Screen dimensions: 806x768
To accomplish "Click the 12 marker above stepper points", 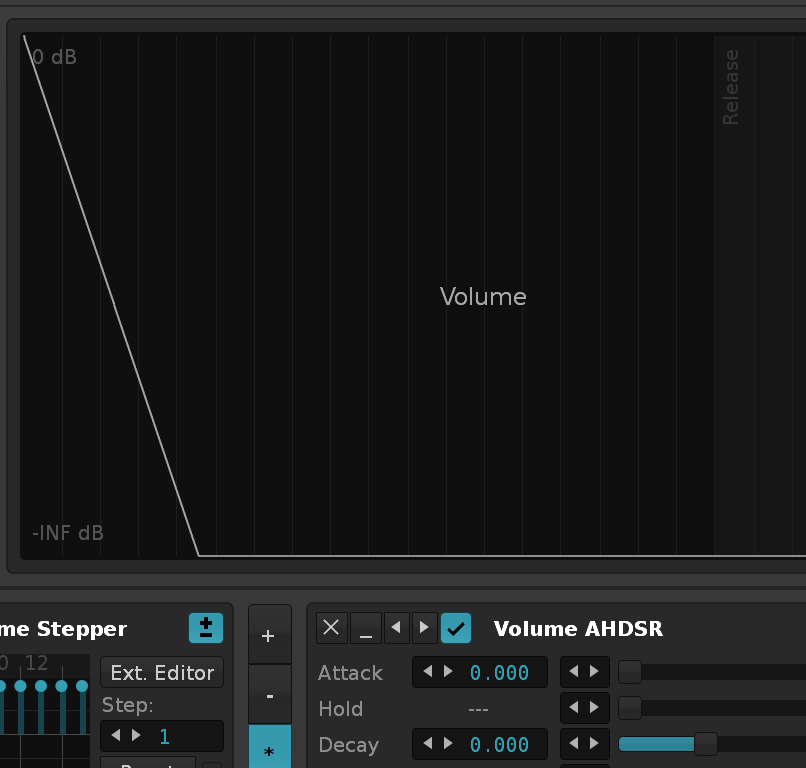I will pos(36,663).
